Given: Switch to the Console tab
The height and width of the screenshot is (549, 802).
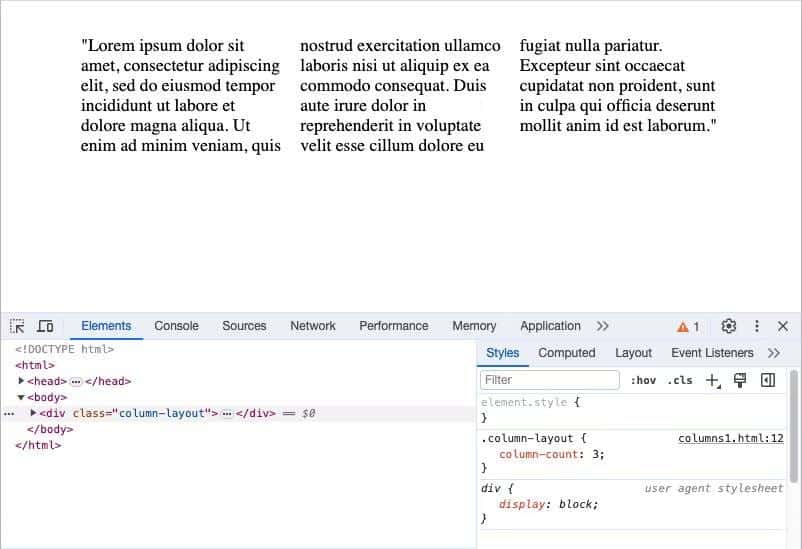Looking at the screenshot, I should click(176, 326).
